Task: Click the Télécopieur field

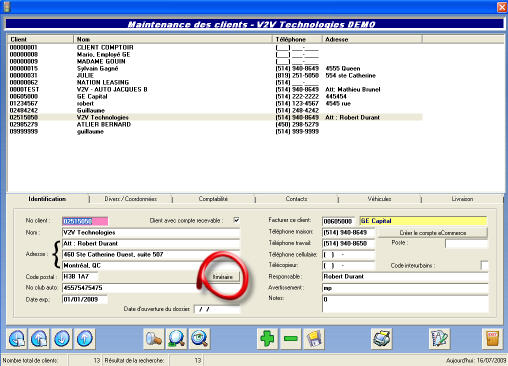Action: click(x=349, y=266)
